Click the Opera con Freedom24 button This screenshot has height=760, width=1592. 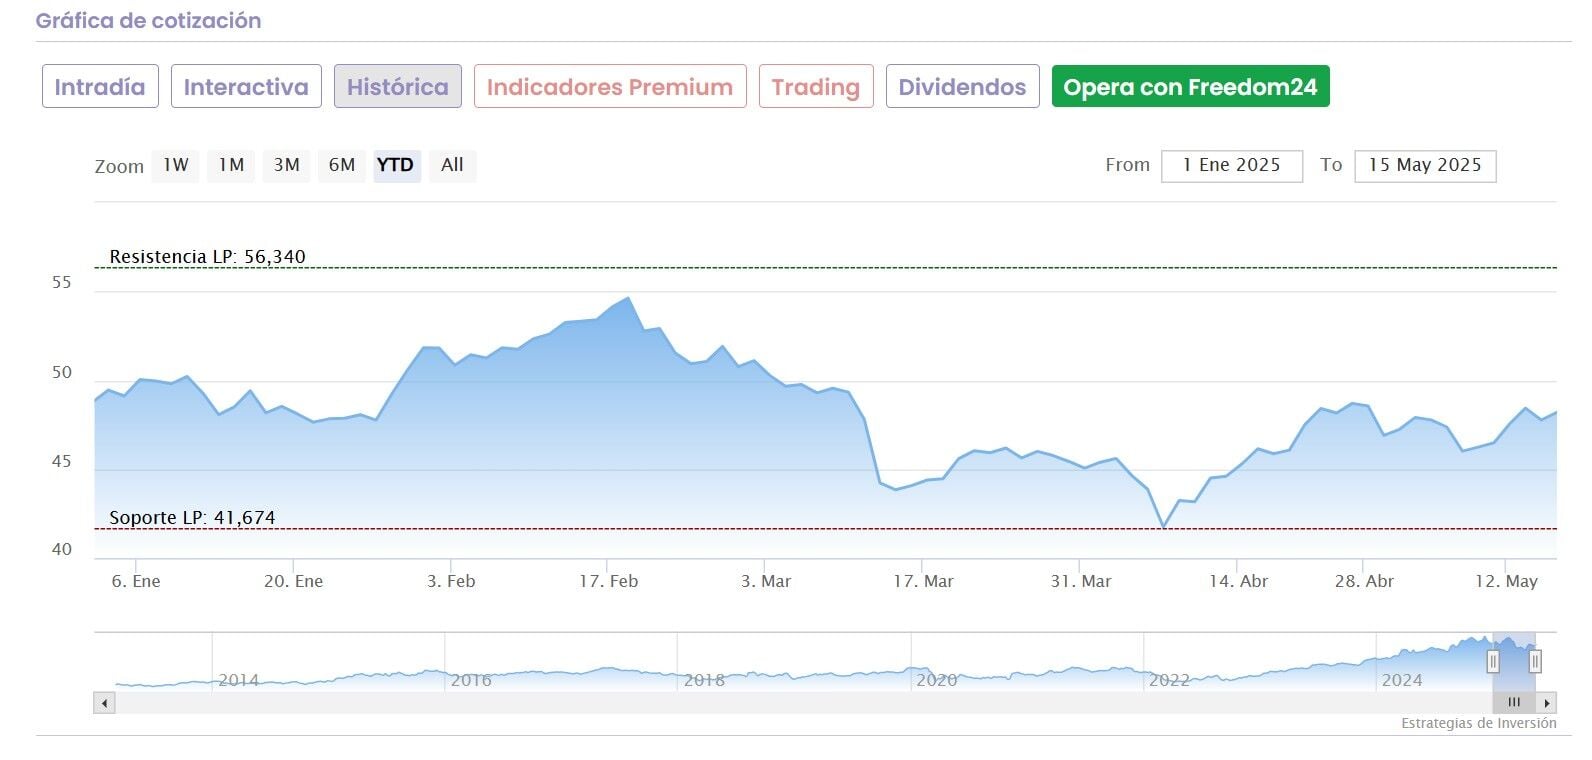1190,87
